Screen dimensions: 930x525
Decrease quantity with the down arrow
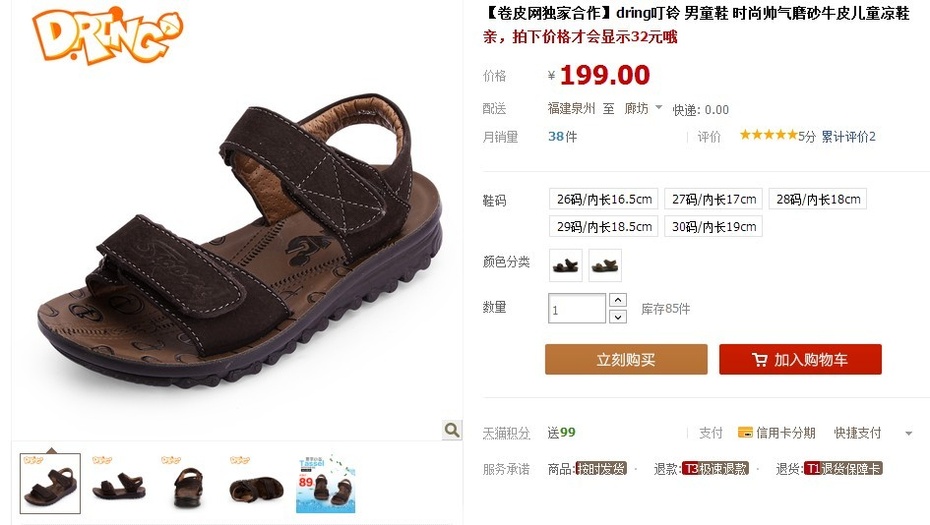[x=618, y=317]
